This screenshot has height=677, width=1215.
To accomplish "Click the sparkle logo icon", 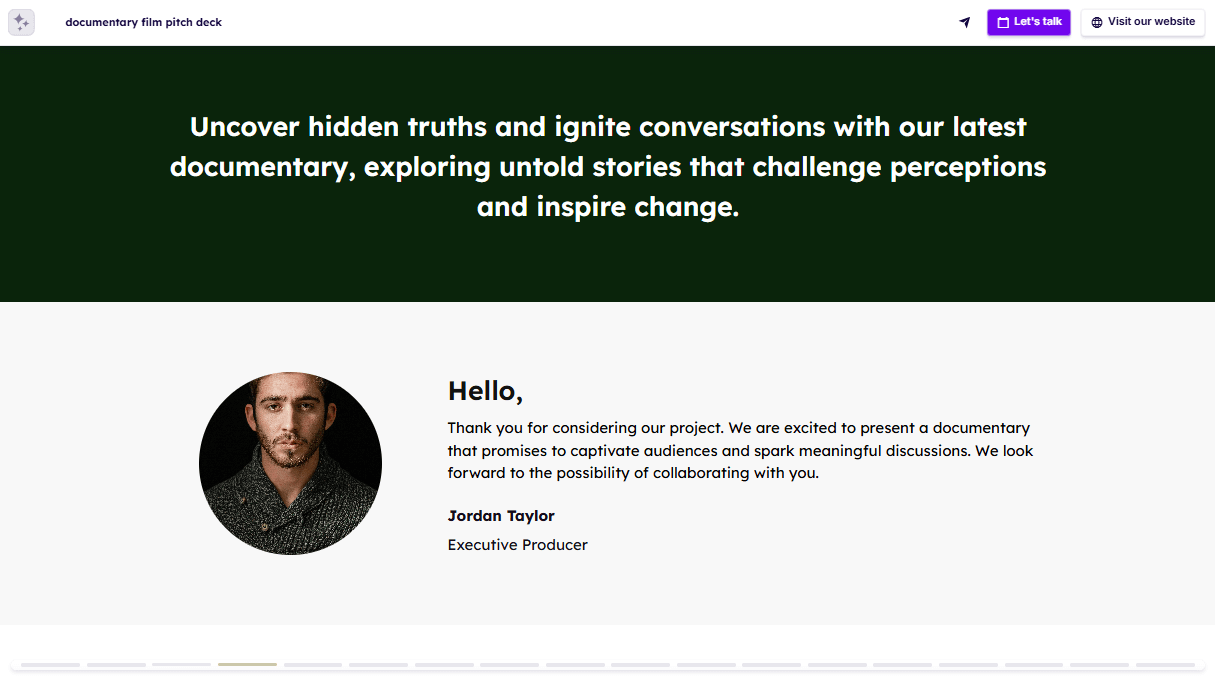I will [21, 22].
